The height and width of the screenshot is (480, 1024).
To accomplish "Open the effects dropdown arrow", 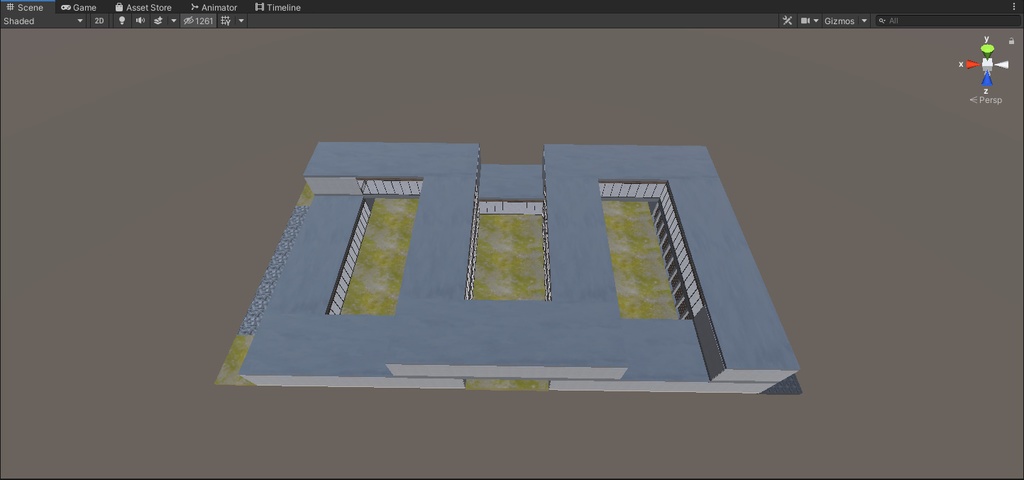I will click(173, 21).
